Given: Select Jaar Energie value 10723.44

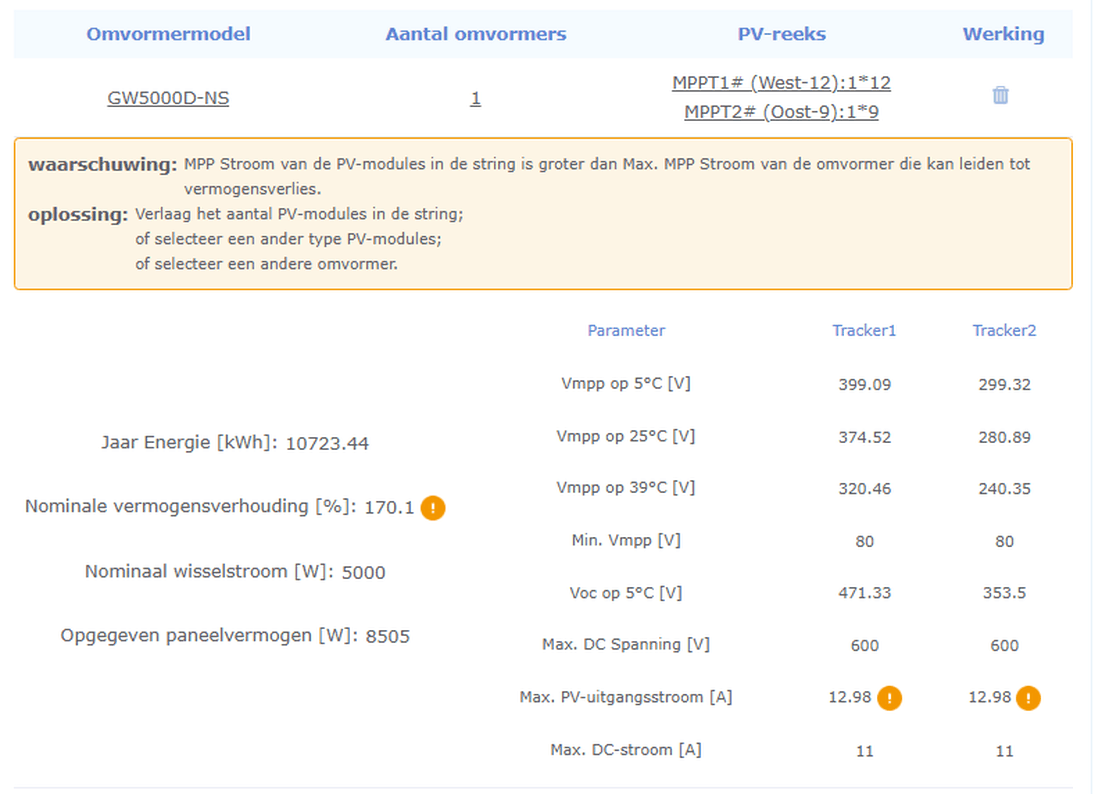Looking at the screenshot, I should pos(328,443).
